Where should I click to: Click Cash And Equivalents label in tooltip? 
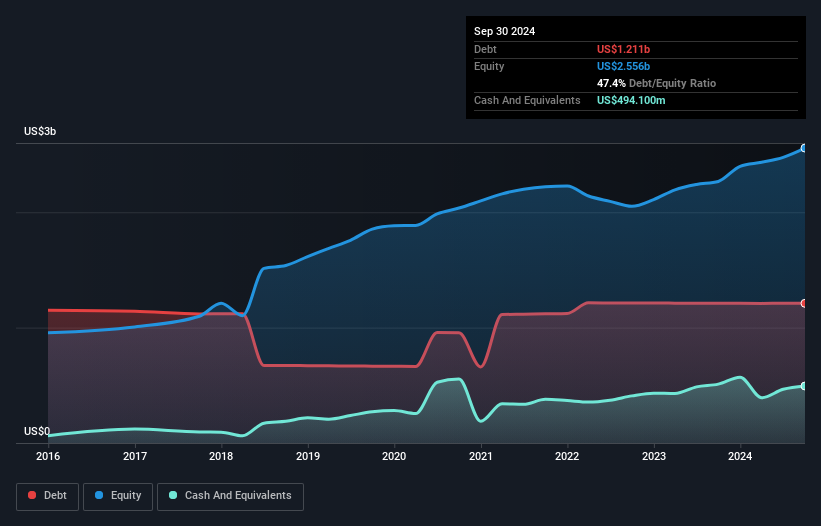tap(527, 100)
